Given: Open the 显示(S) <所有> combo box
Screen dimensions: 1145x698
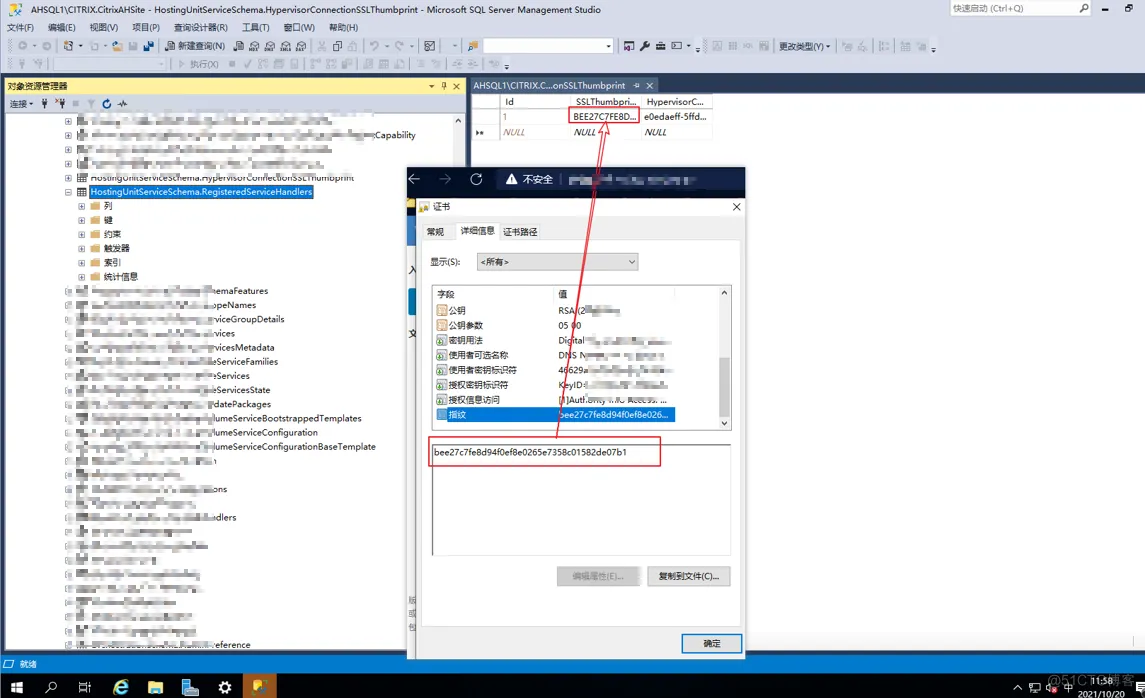Looking at the screenshot, I should [557, 262].
